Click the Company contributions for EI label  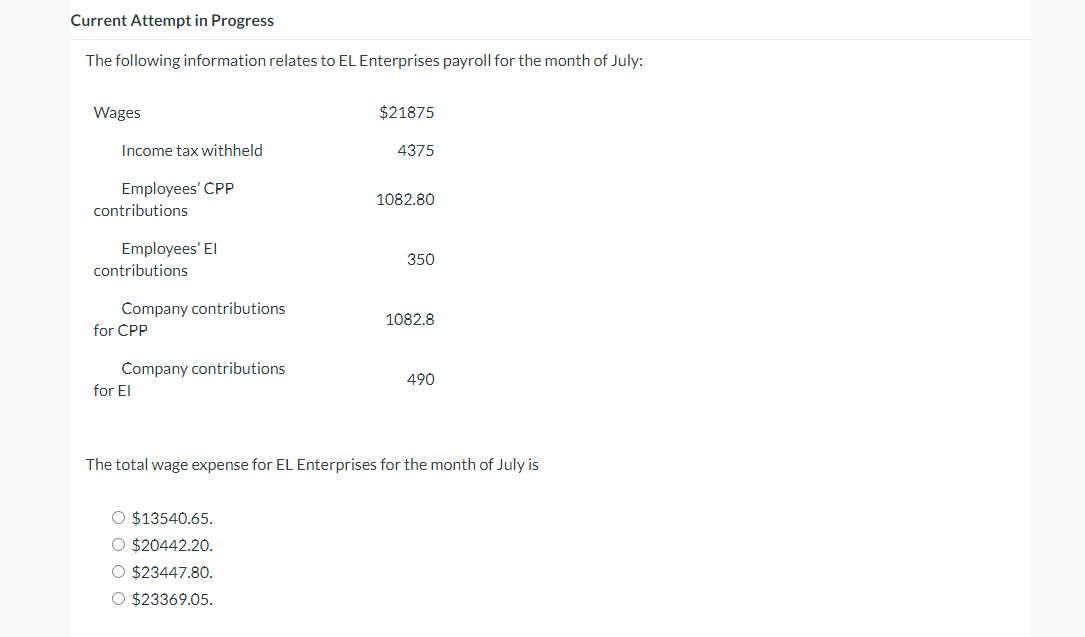(x=190, y=380)
